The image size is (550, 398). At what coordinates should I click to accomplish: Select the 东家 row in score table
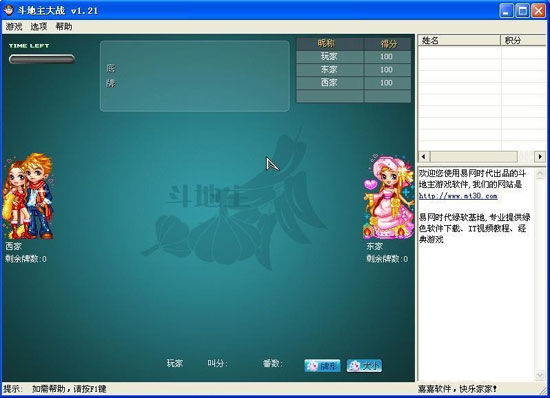353,70
